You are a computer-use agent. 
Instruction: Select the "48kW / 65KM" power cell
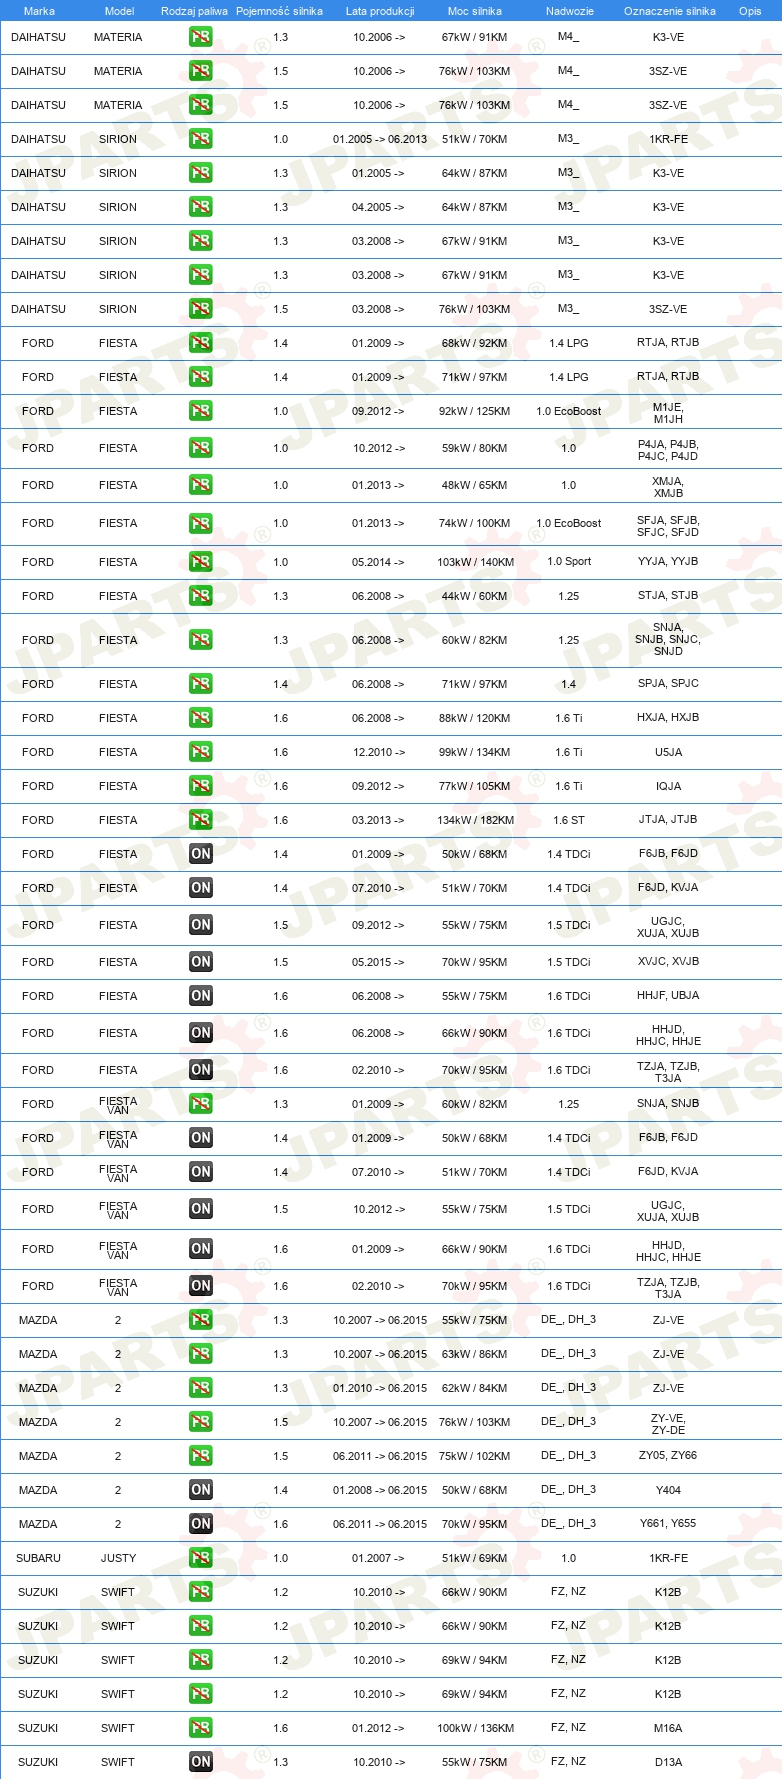click(x=475, y=485)
